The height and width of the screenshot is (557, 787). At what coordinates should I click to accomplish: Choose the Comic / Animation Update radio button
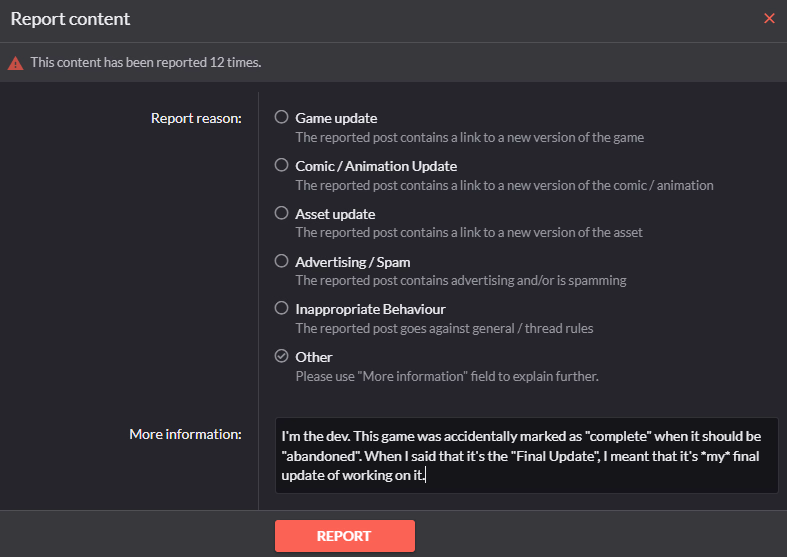282,165
